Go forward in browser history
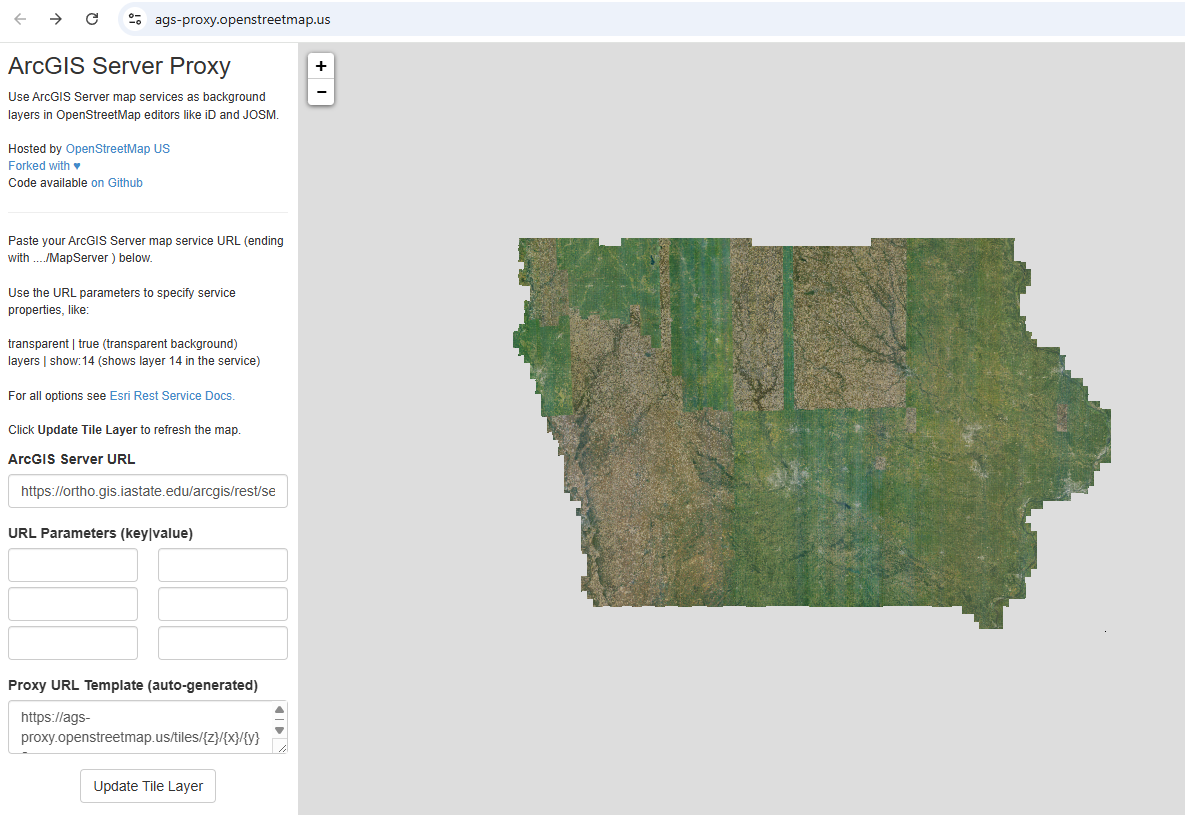The height and width of the screenshot is (815, 1185). (56, 19)
